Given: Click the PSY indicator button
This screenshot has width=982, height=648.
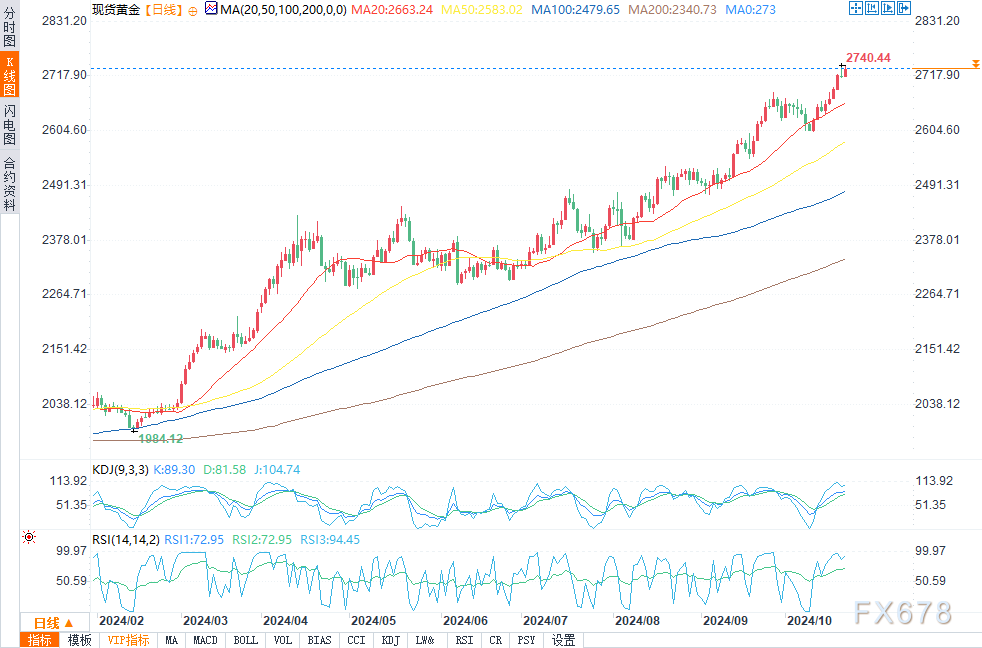Looking at the screenshot, I should (526, 640).
